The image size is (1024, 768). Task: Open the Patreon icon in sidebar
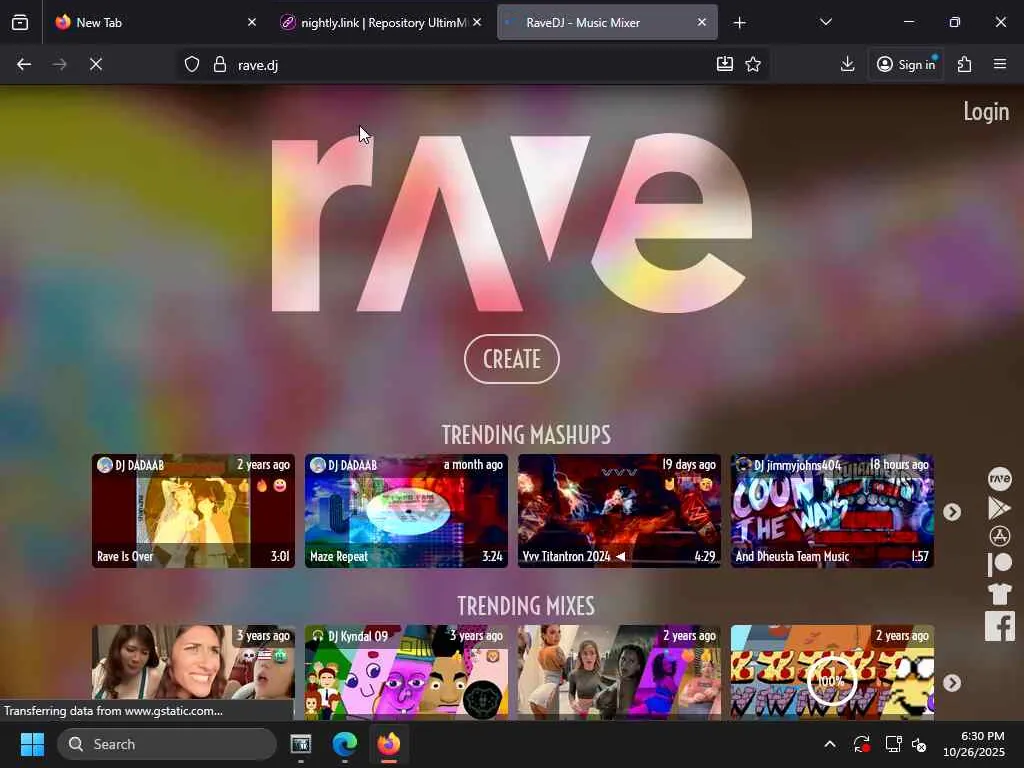pyautogui.click(x=999, y=564)
